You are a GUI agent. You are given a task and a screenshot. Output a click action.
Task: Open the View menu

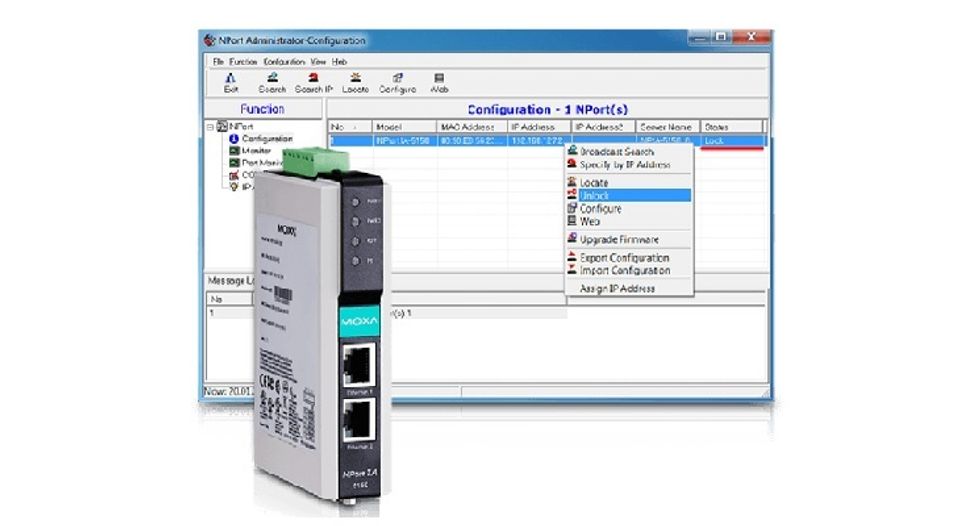point(319,62)
